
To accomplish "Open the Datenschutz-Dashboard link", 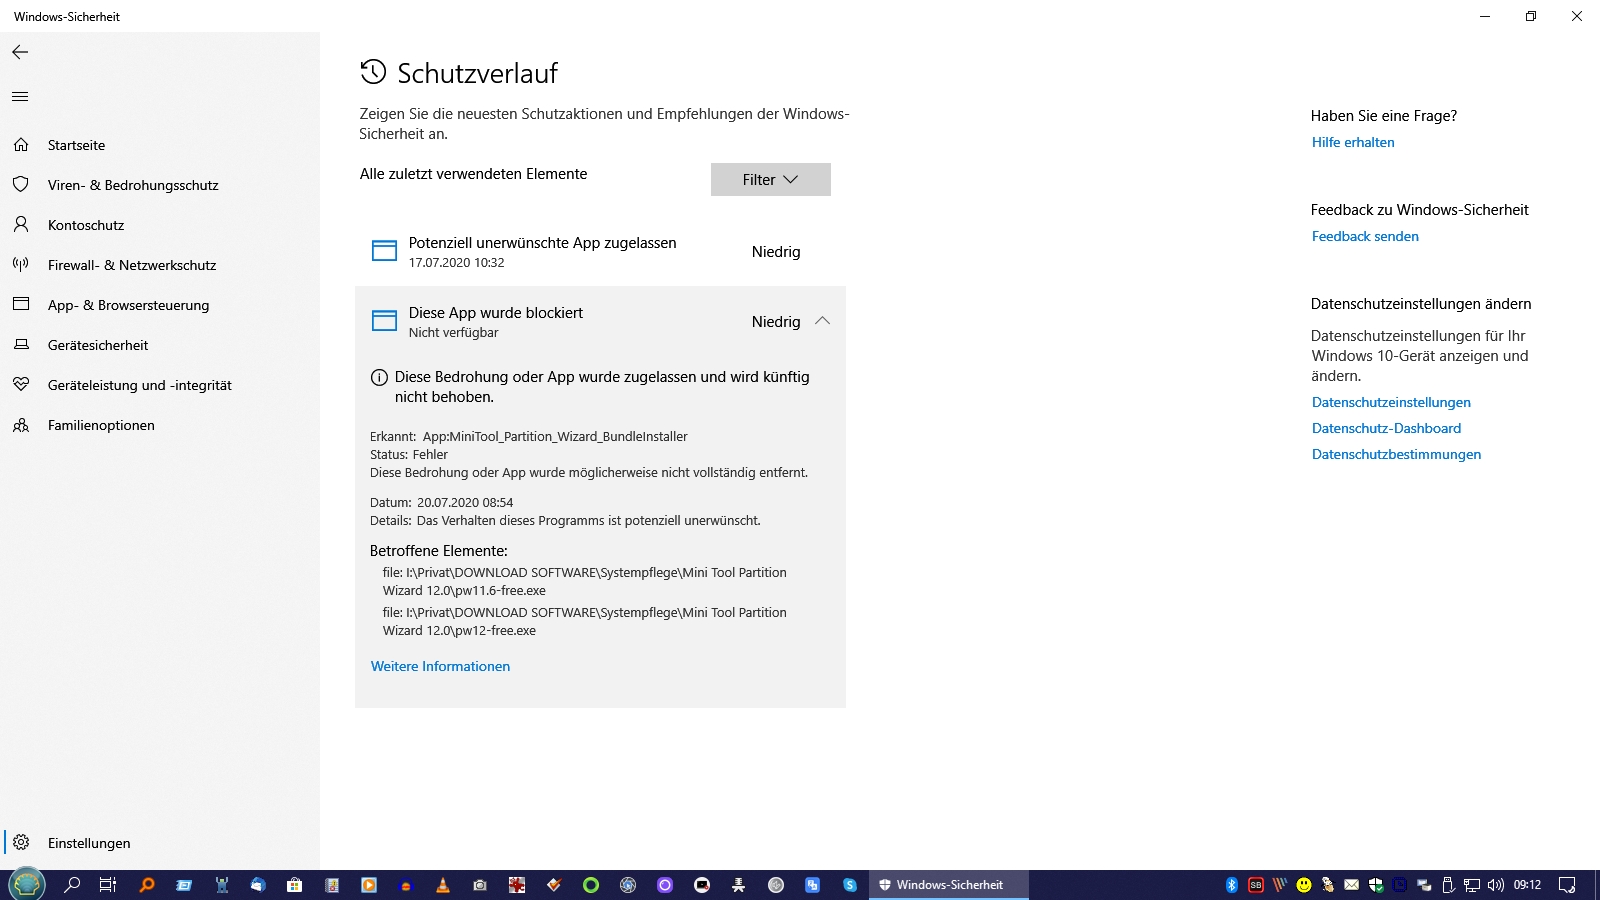I will click(x=1386, y=428).
